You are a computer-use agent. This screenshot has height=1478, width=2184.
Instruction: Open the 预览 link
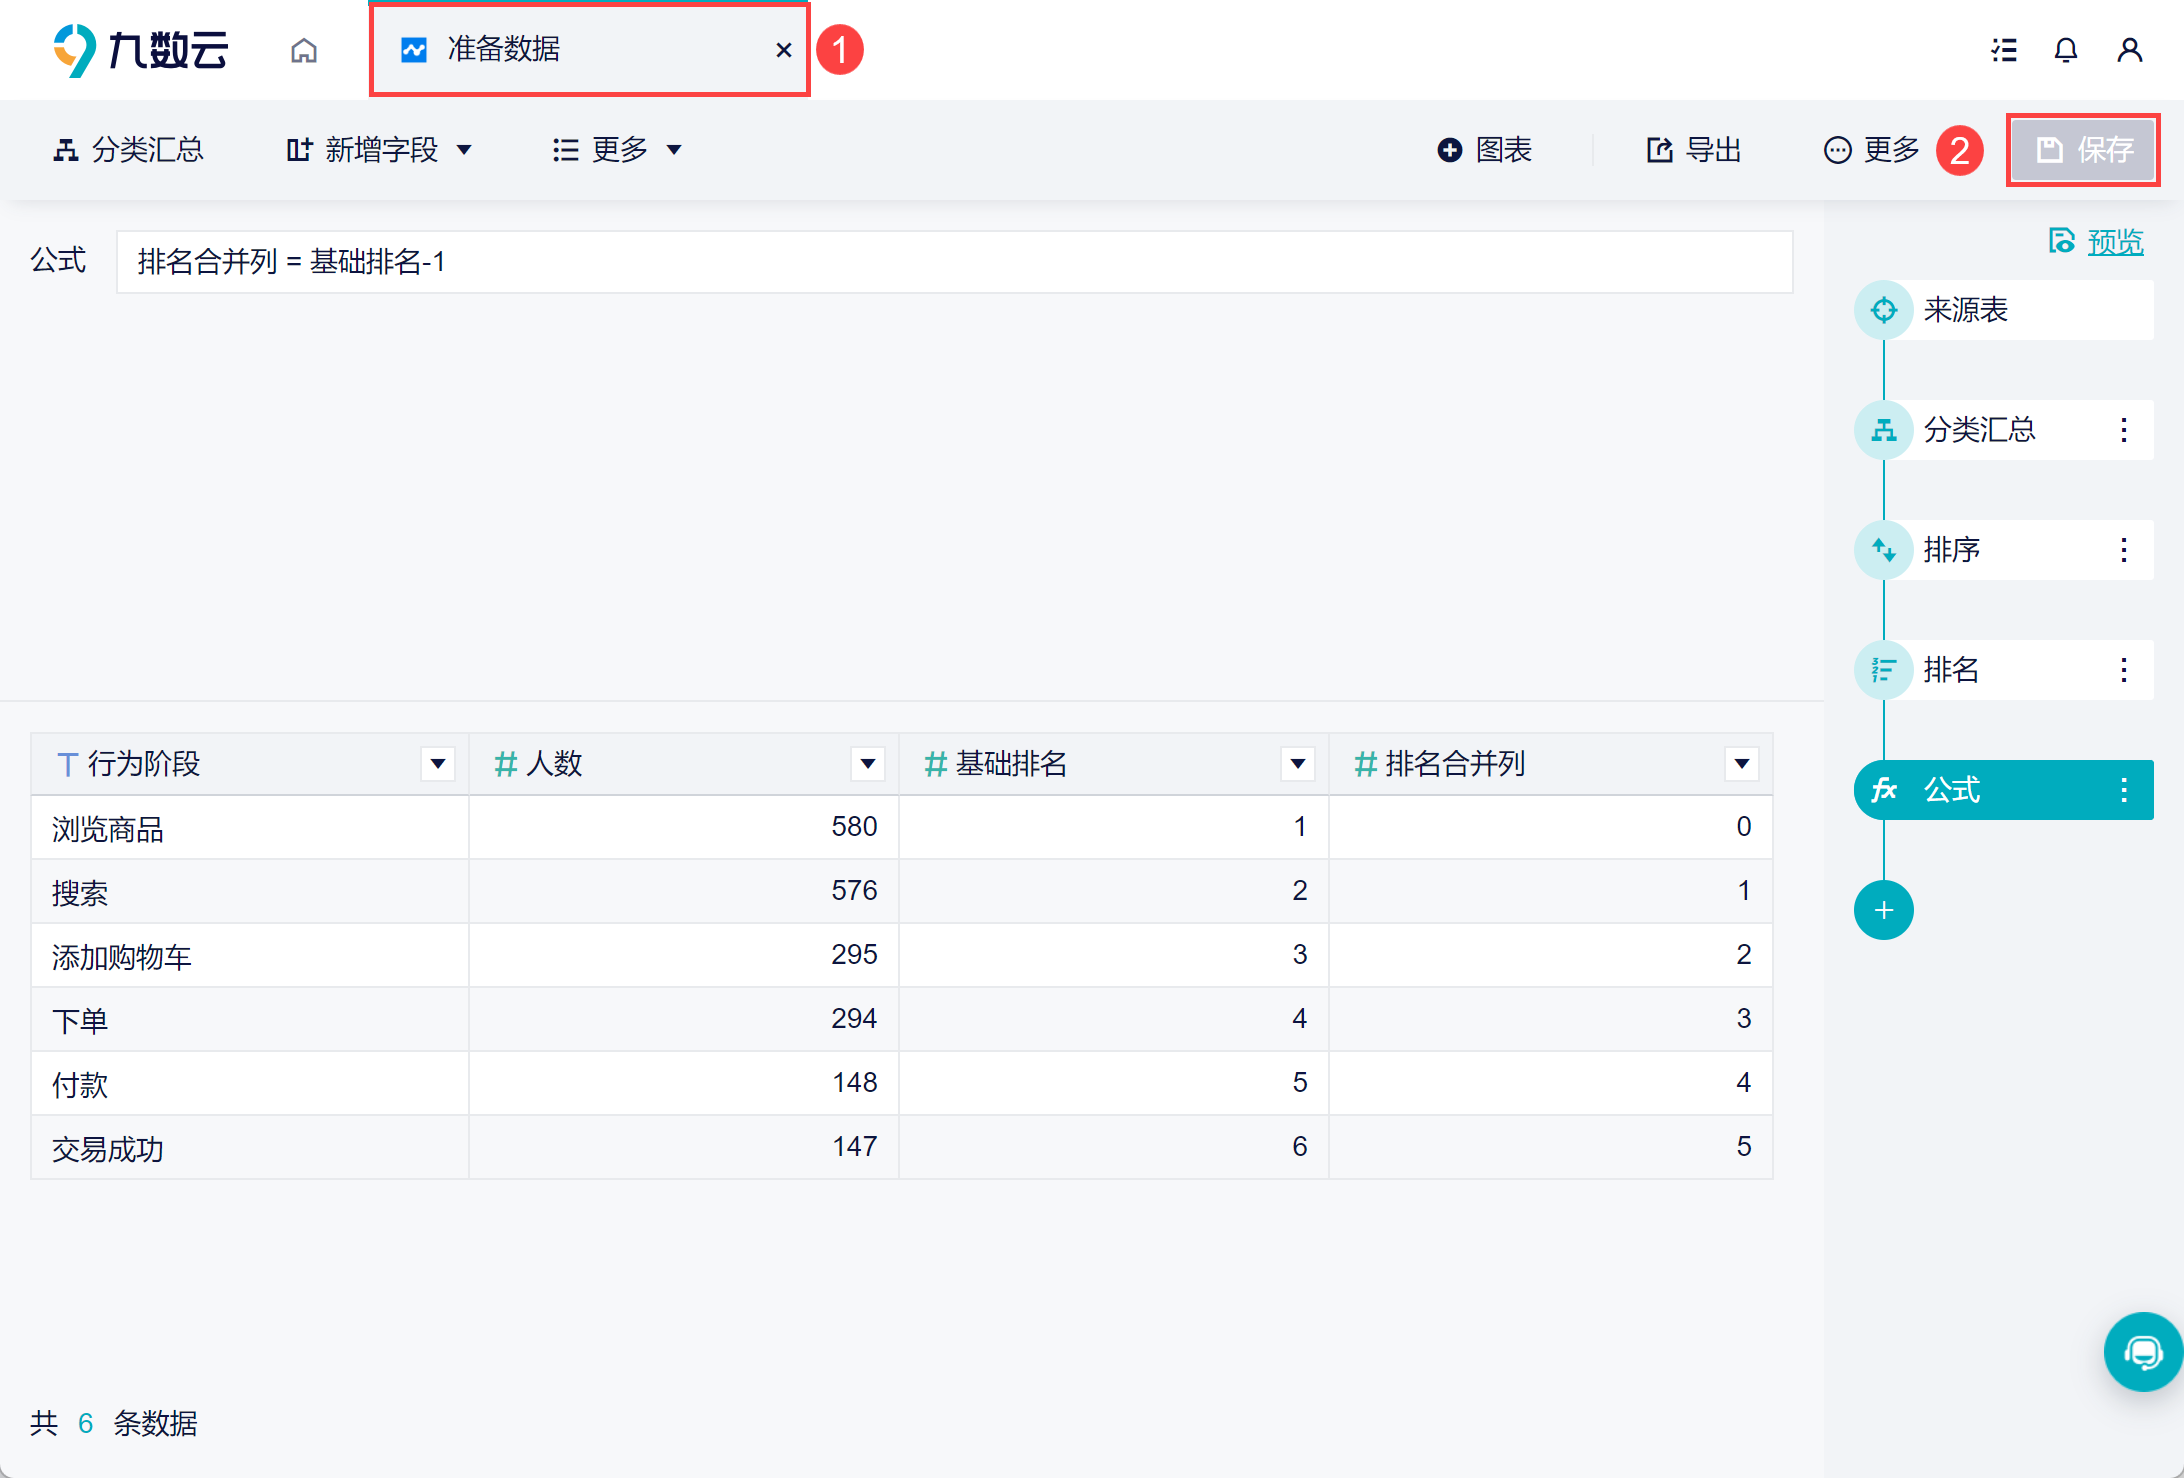[2114, 242]
